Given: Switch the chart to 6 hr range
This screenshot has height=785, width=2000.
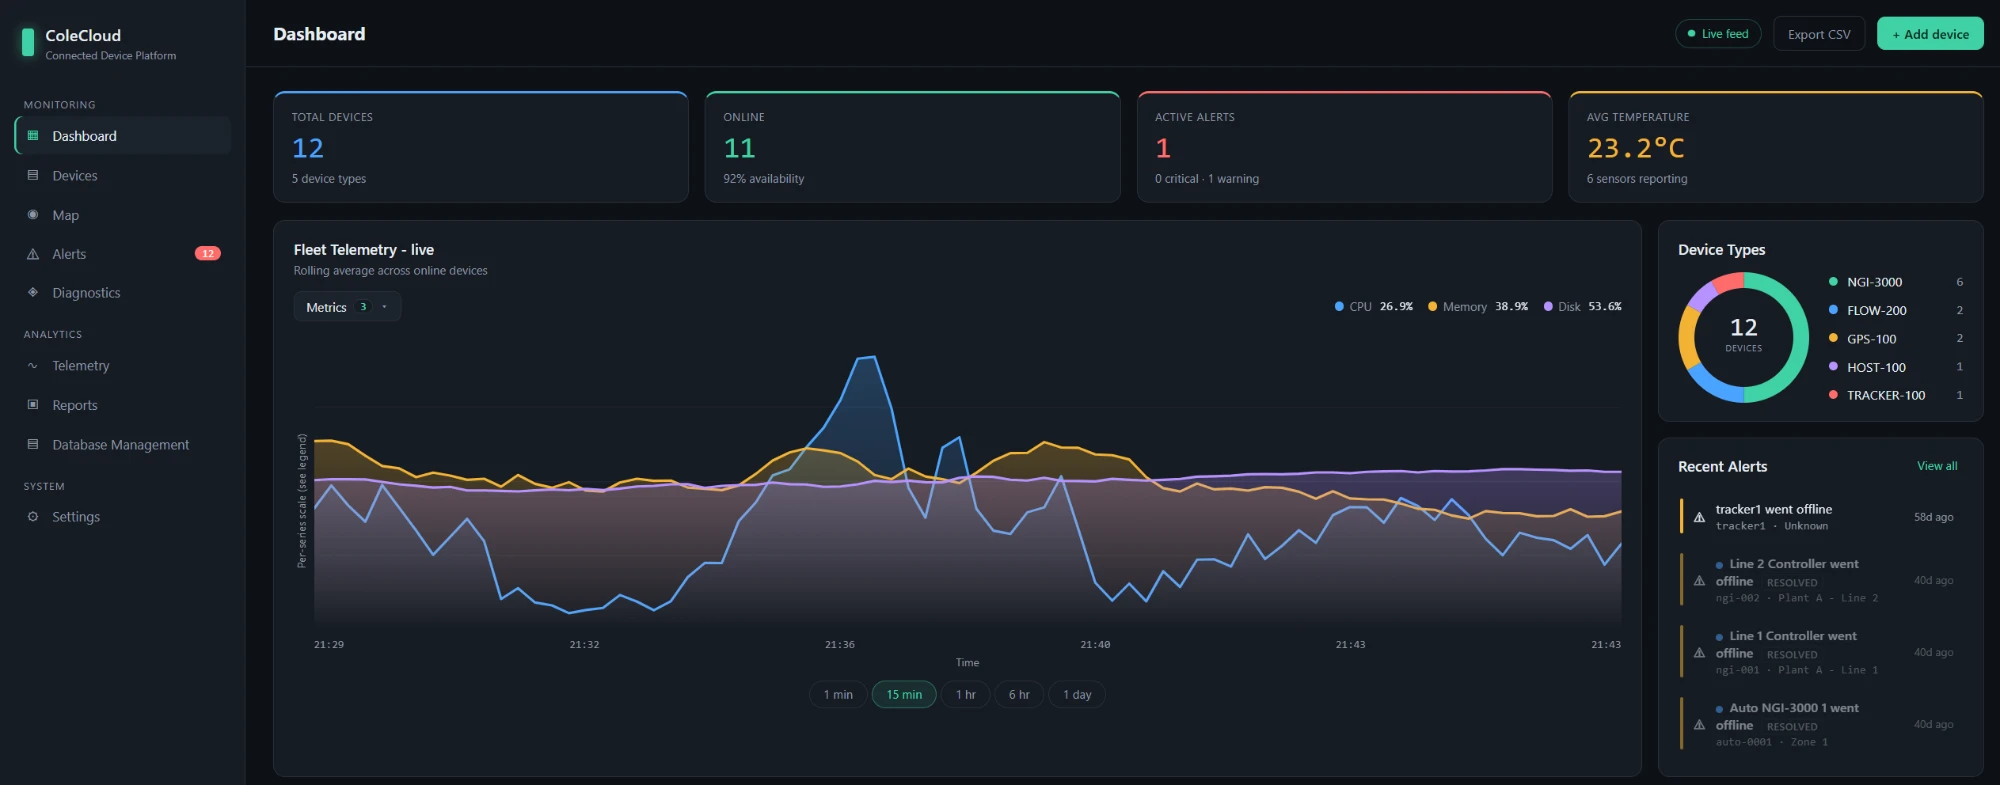Looking at the screenshot, I should pos(1019,695).
